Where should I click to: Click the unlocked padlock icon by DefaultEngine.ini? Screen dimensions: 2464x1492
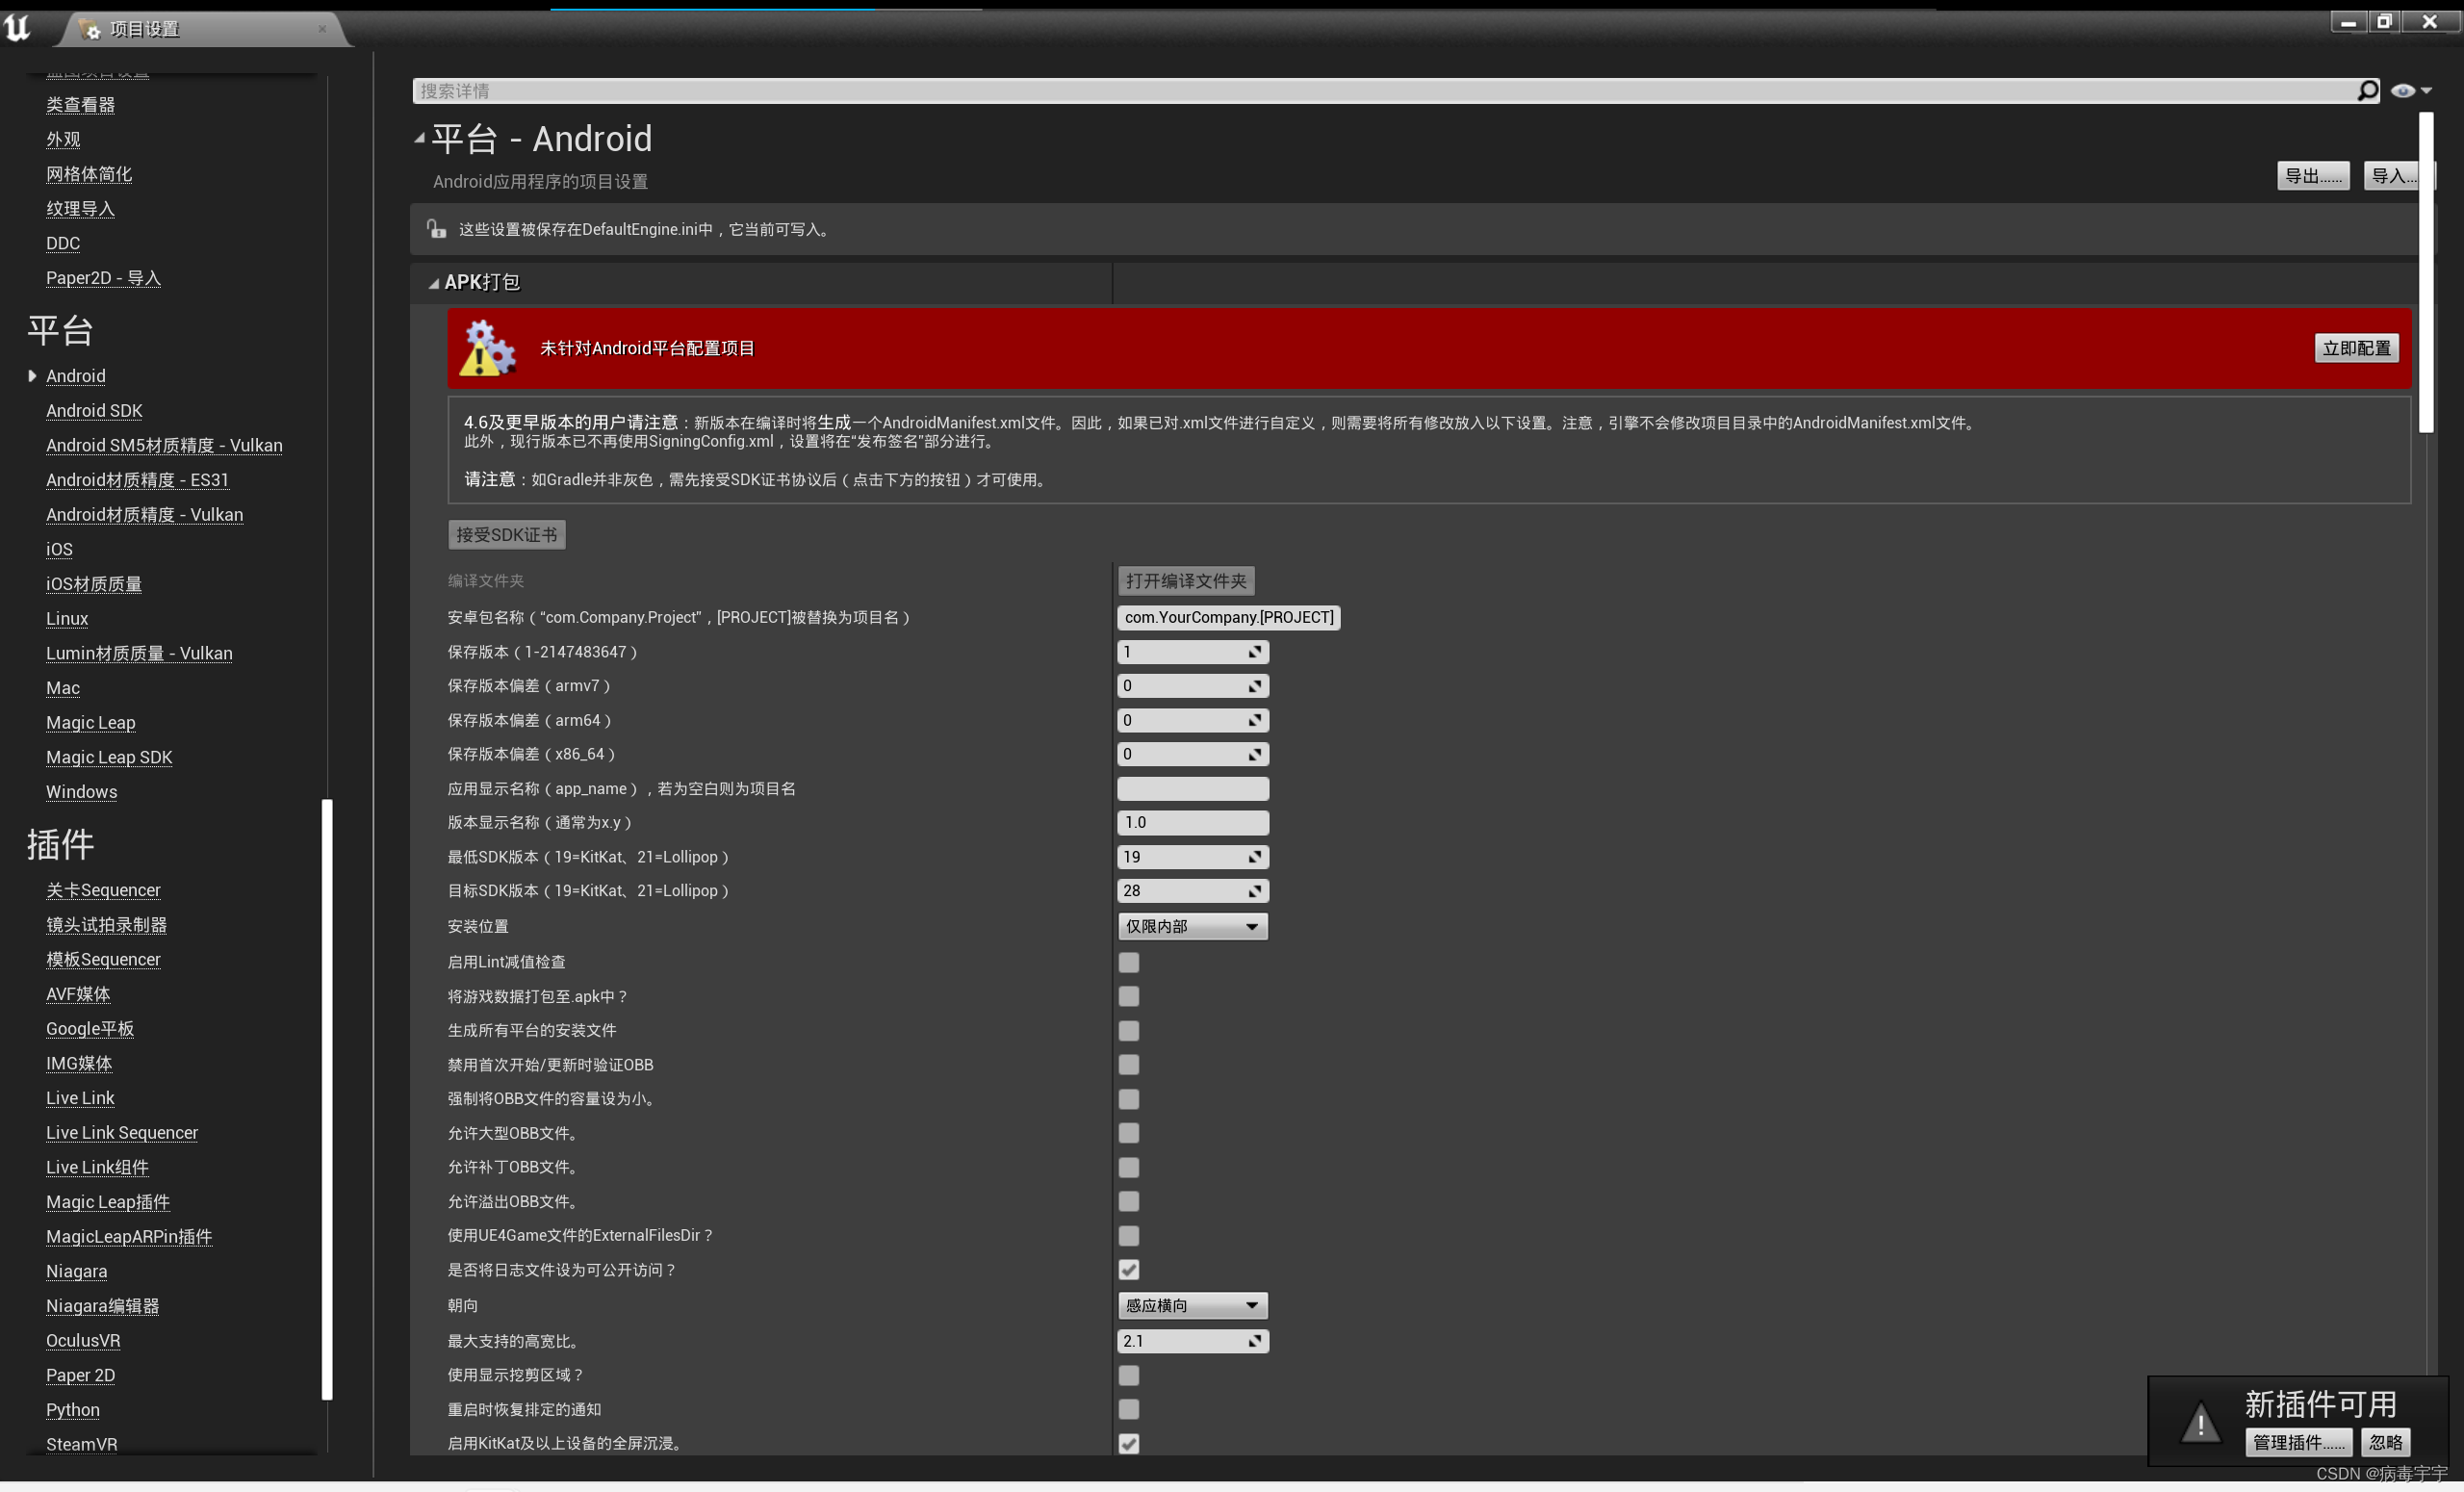436,229
